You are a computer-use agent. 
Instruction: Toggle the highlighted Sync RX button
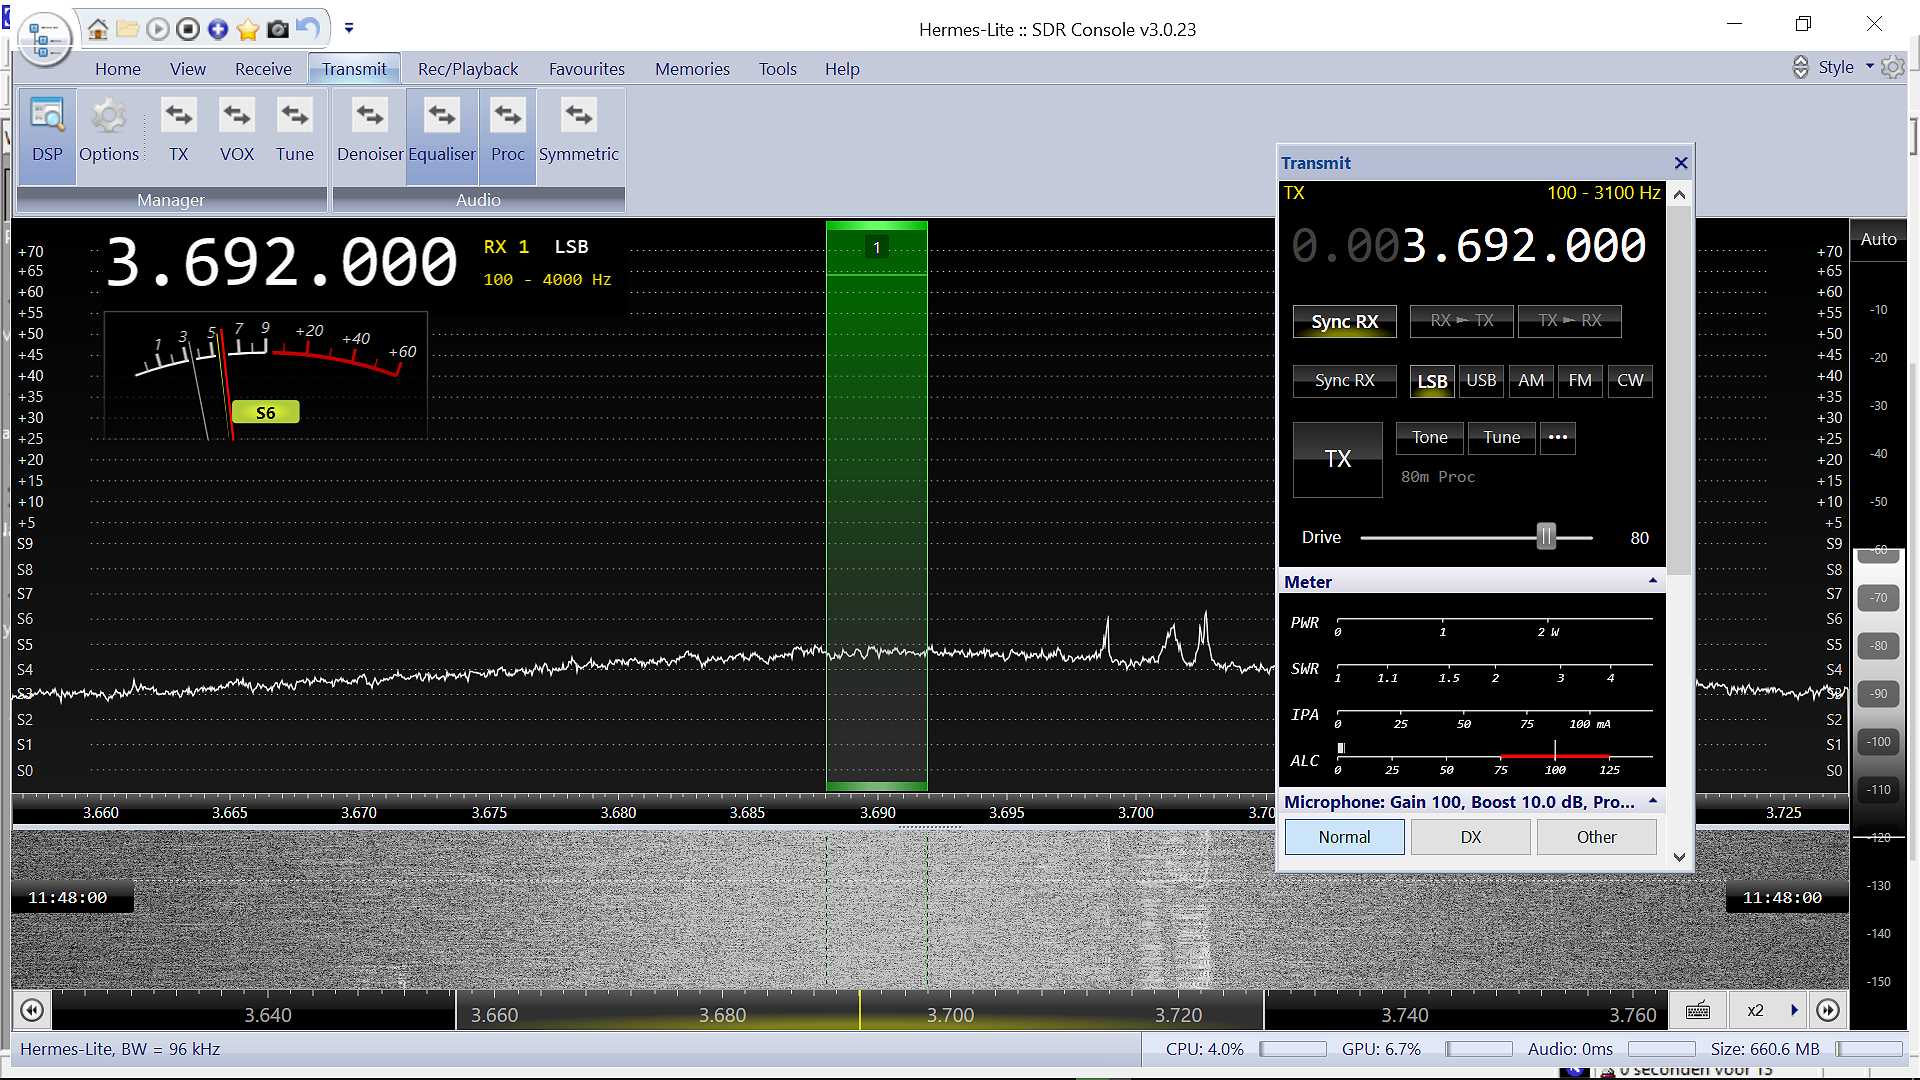point(1344,321)
